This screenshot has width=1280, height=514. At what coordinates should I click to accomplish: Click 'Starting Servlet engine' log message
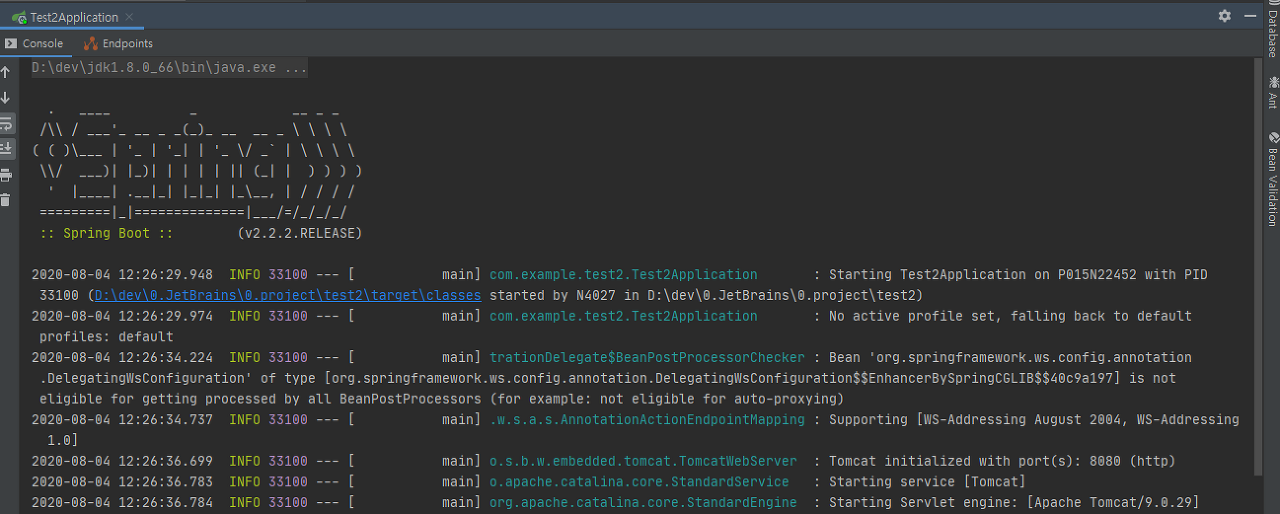pyautogui.click(x=921, y=502)
